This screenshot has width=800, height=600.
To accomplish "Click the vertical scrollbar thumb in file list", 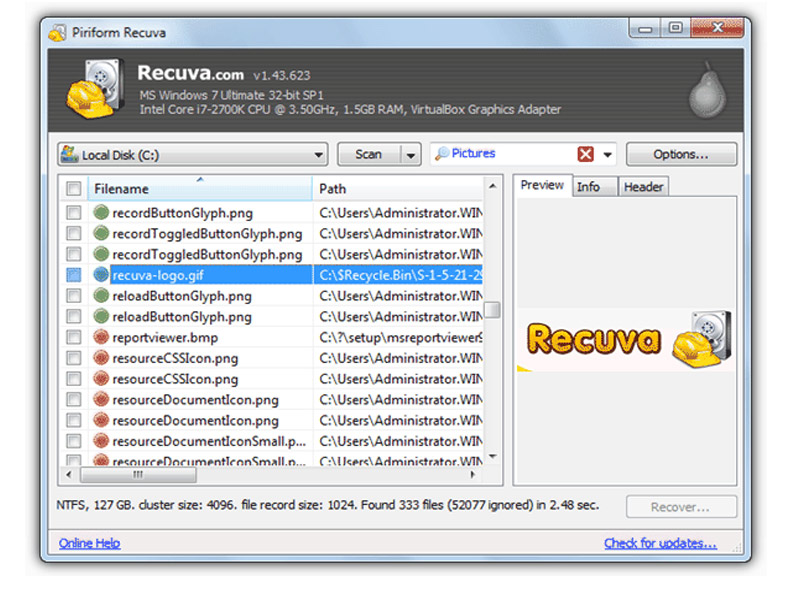I will click(492, 309).
